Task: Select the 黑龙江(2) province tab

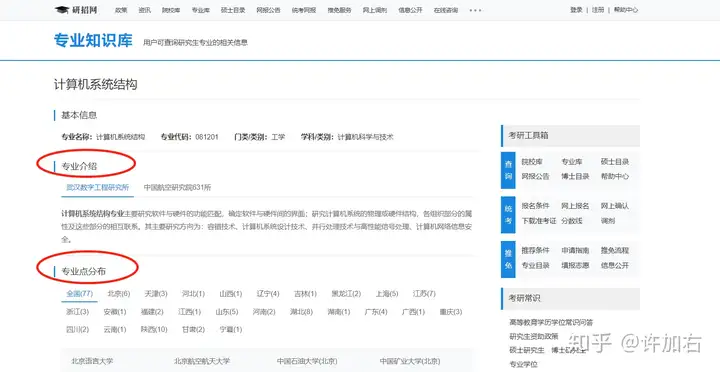Action: click(x=346, y=293)
